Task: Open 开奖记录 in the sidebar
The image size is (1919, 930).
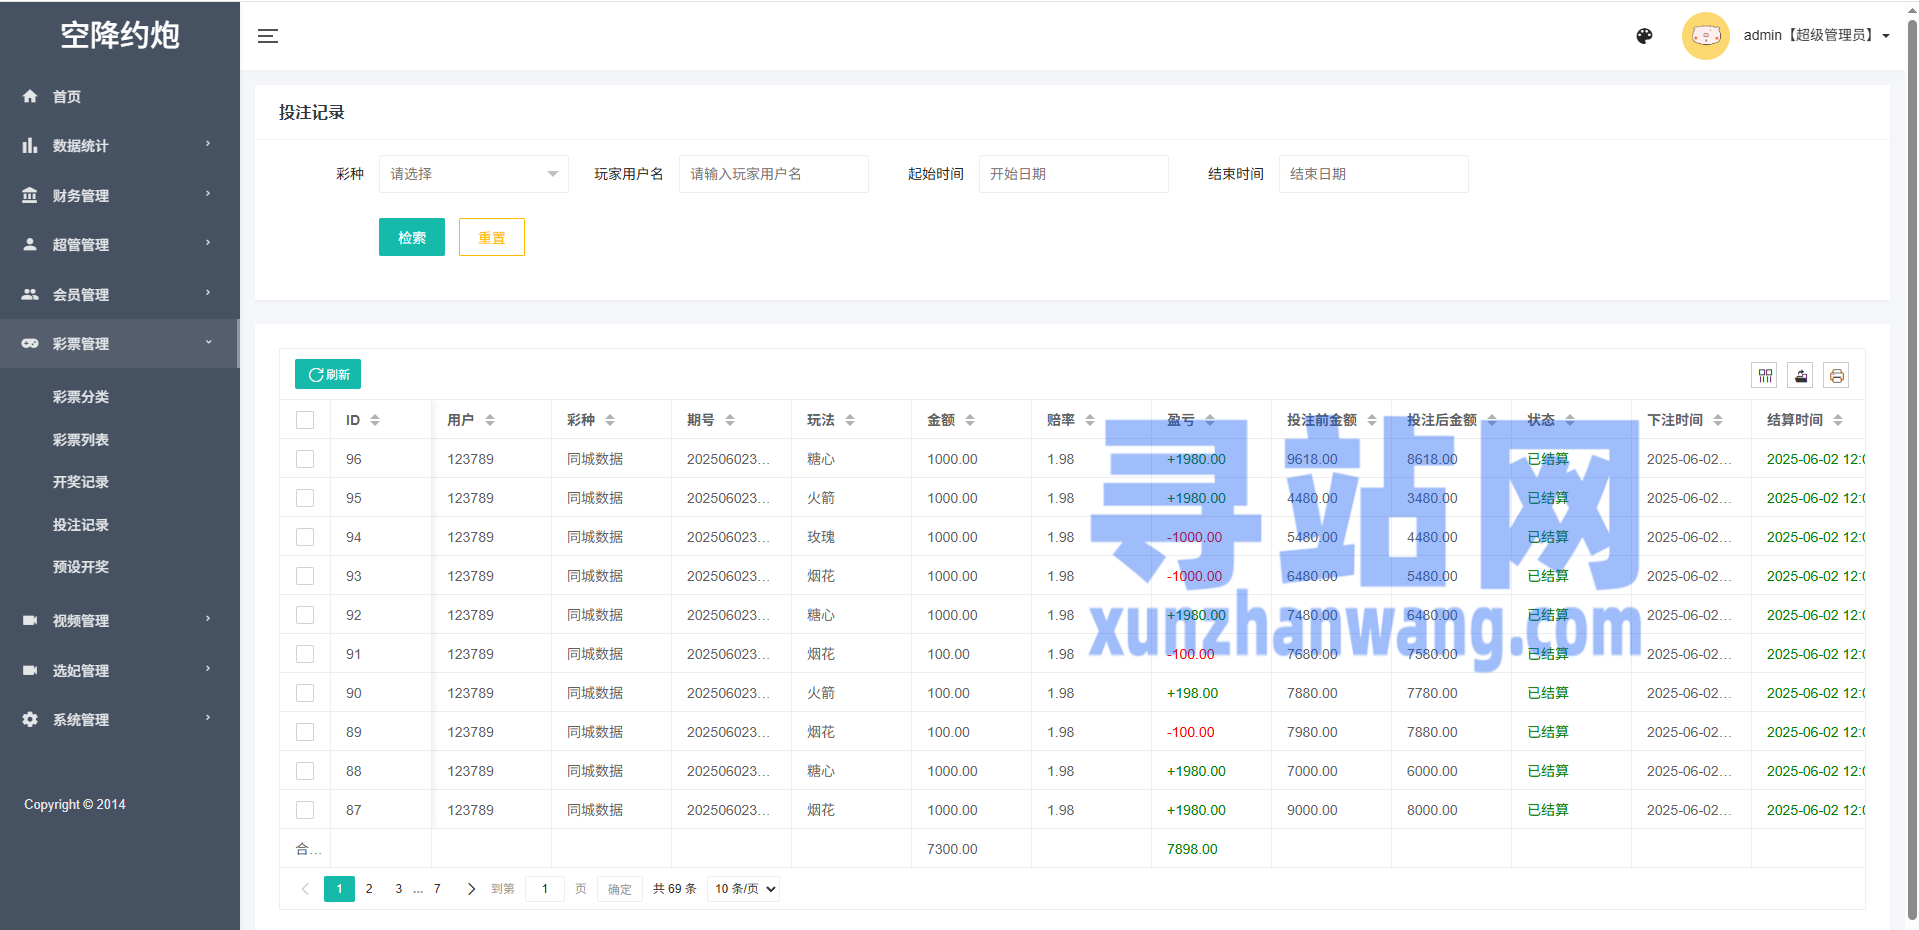Action: 81,482
